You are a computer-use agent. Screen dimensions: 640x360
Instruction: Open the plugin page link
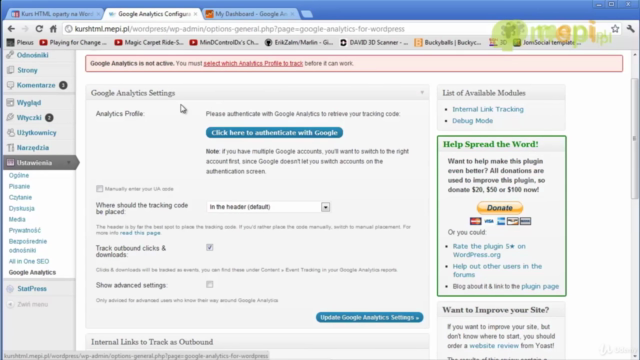tap(540, 286)
